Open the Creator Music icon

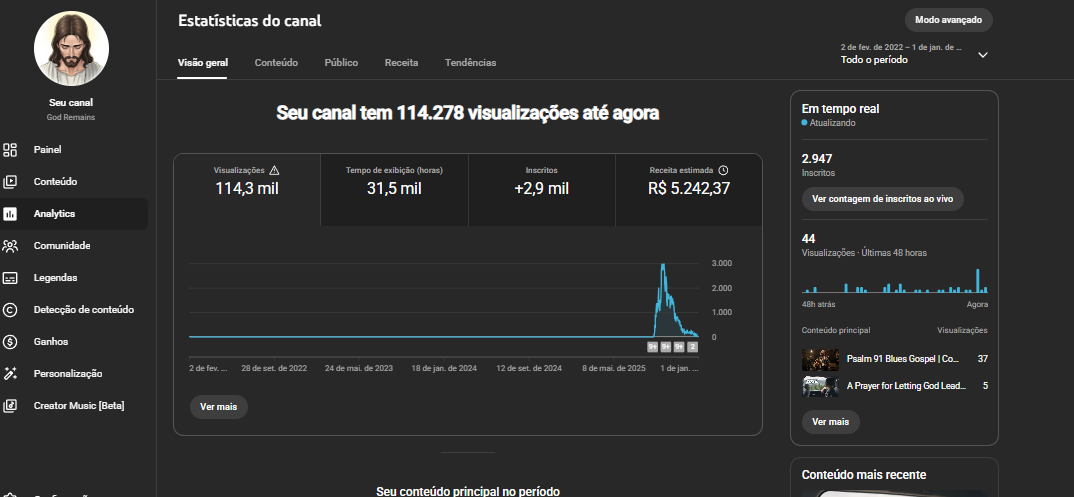point(10,406)
